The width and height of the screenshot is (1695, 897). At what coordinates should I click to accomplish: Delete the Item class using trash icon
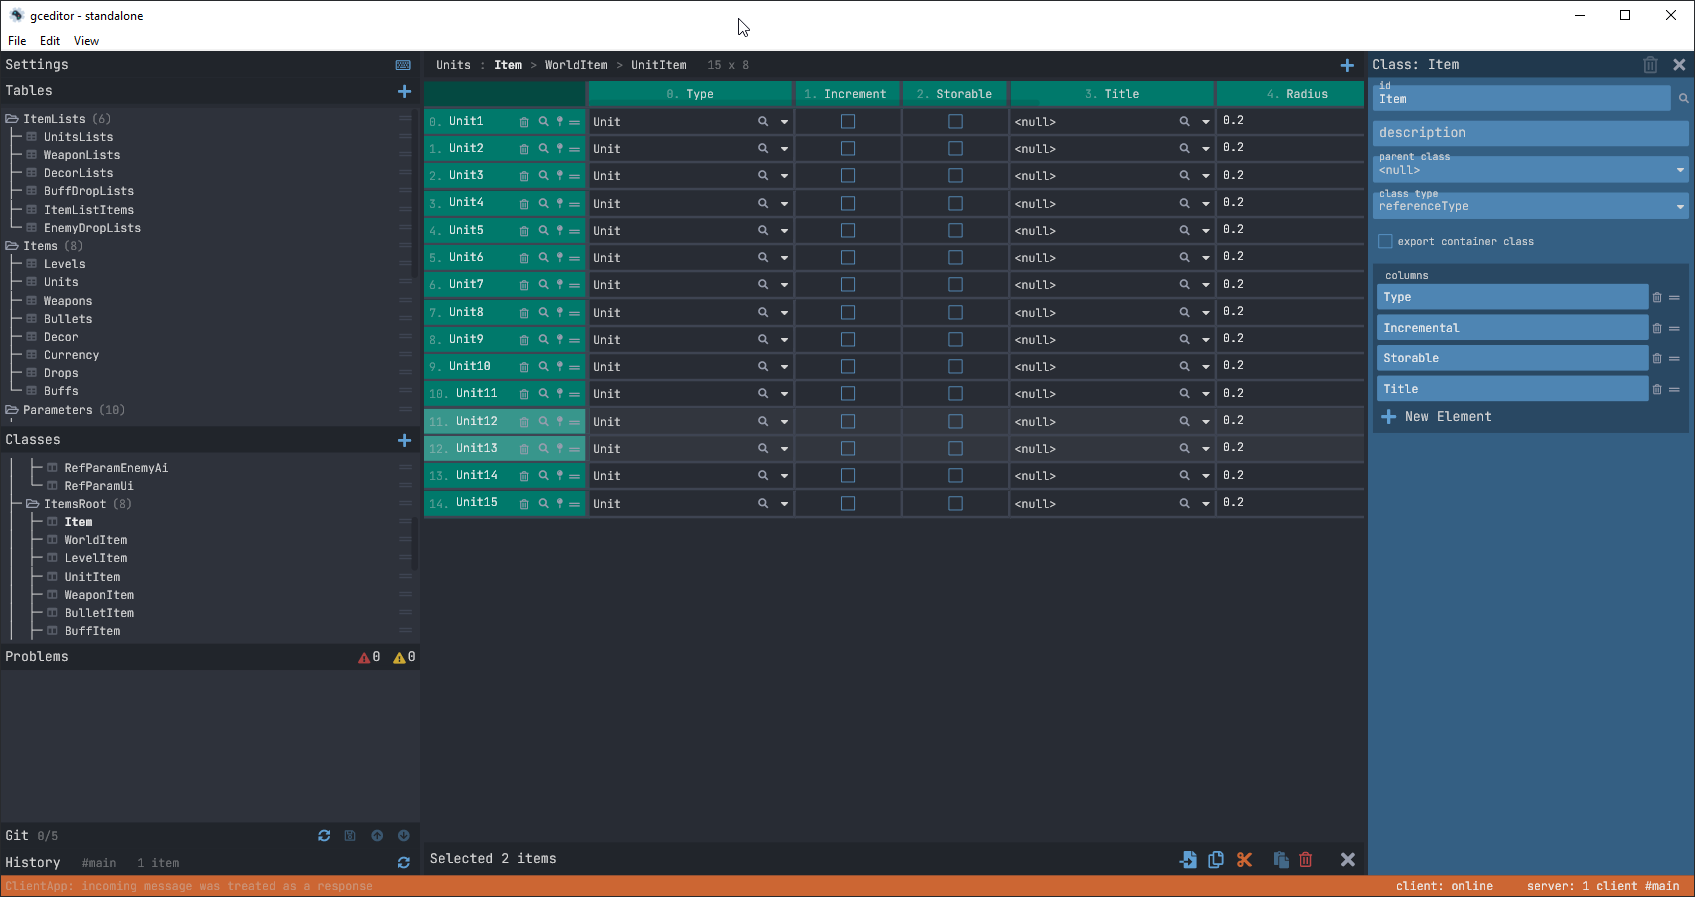pyautogui.click(x=1650, y=65)
